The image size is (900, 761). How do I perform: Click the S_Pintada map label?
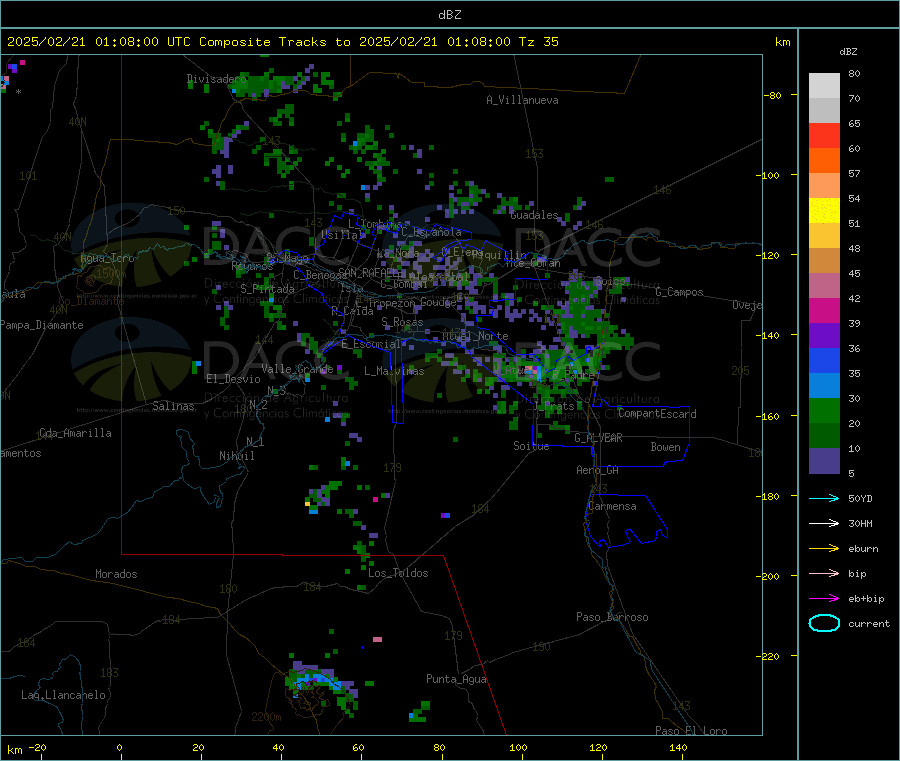267,289
